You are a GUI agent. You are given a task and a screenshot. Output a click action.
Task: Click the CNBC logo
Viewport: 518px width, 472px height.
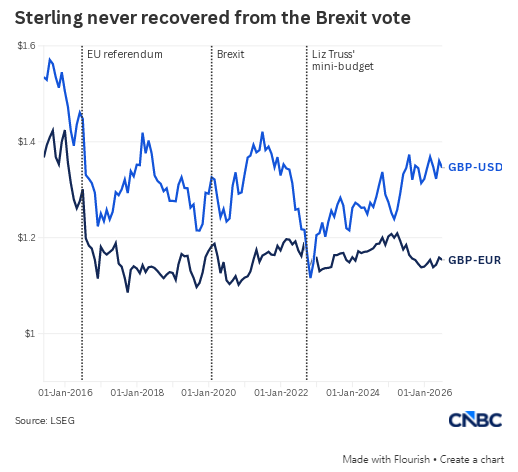(x=475, y=420)
